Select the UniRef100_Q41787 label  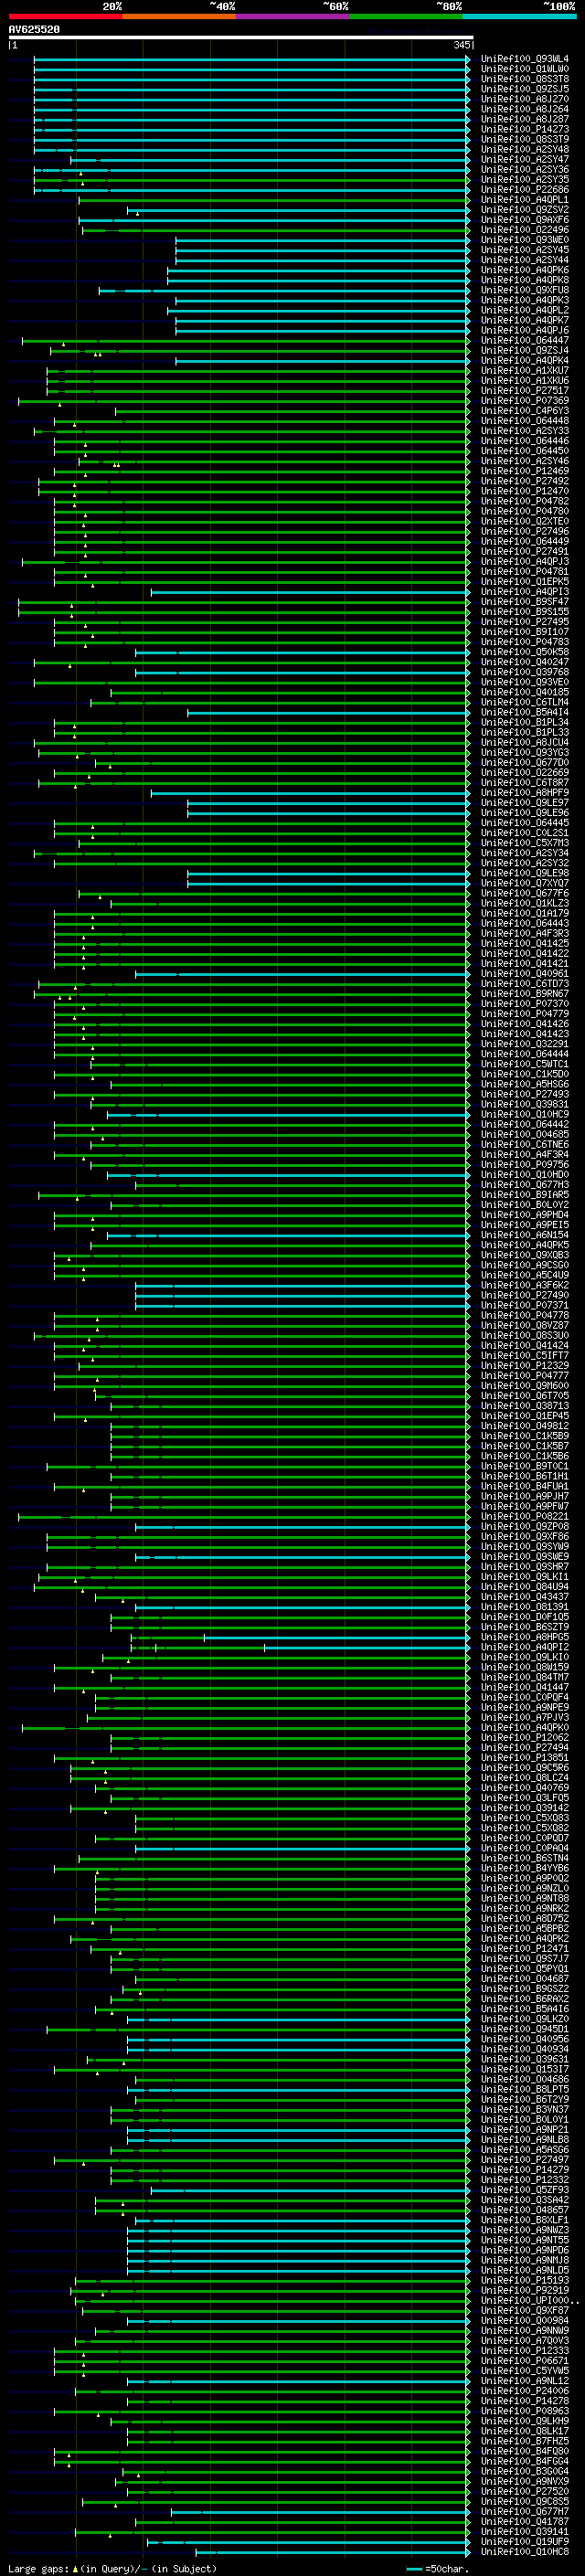coord(524,2523)
